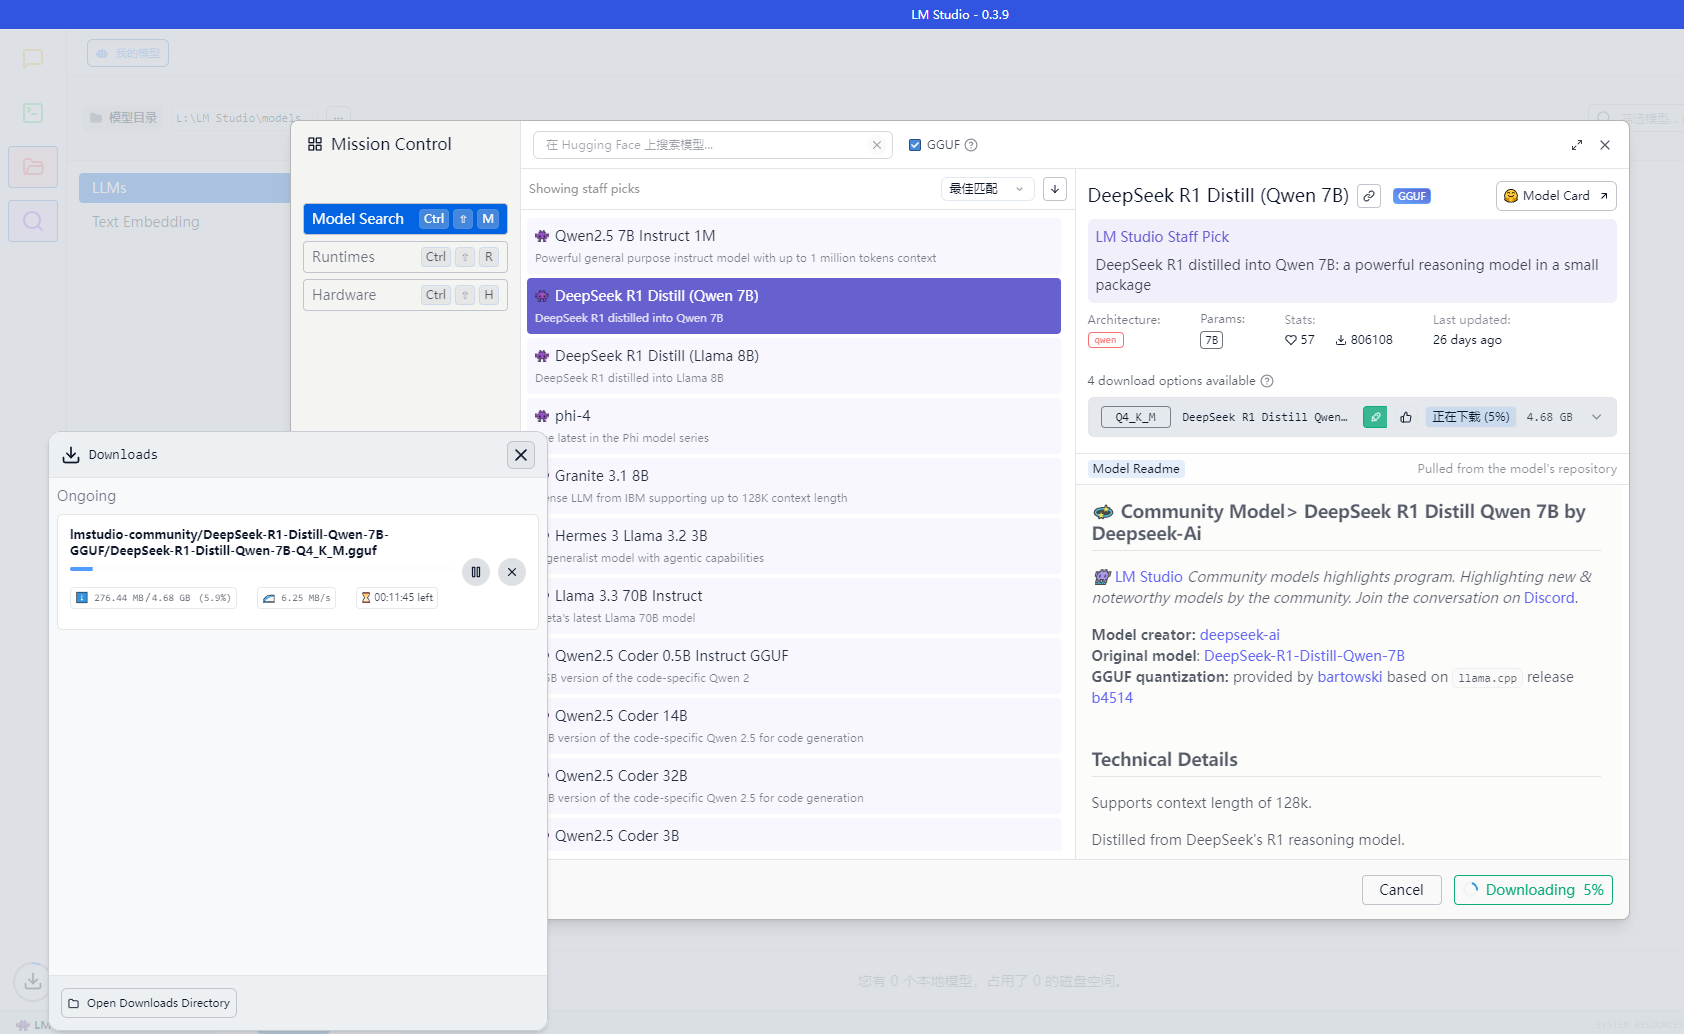Click the 6.25 MB/s download speed readout
This screenshot has width=1684, height=1034.
point(296,598)
